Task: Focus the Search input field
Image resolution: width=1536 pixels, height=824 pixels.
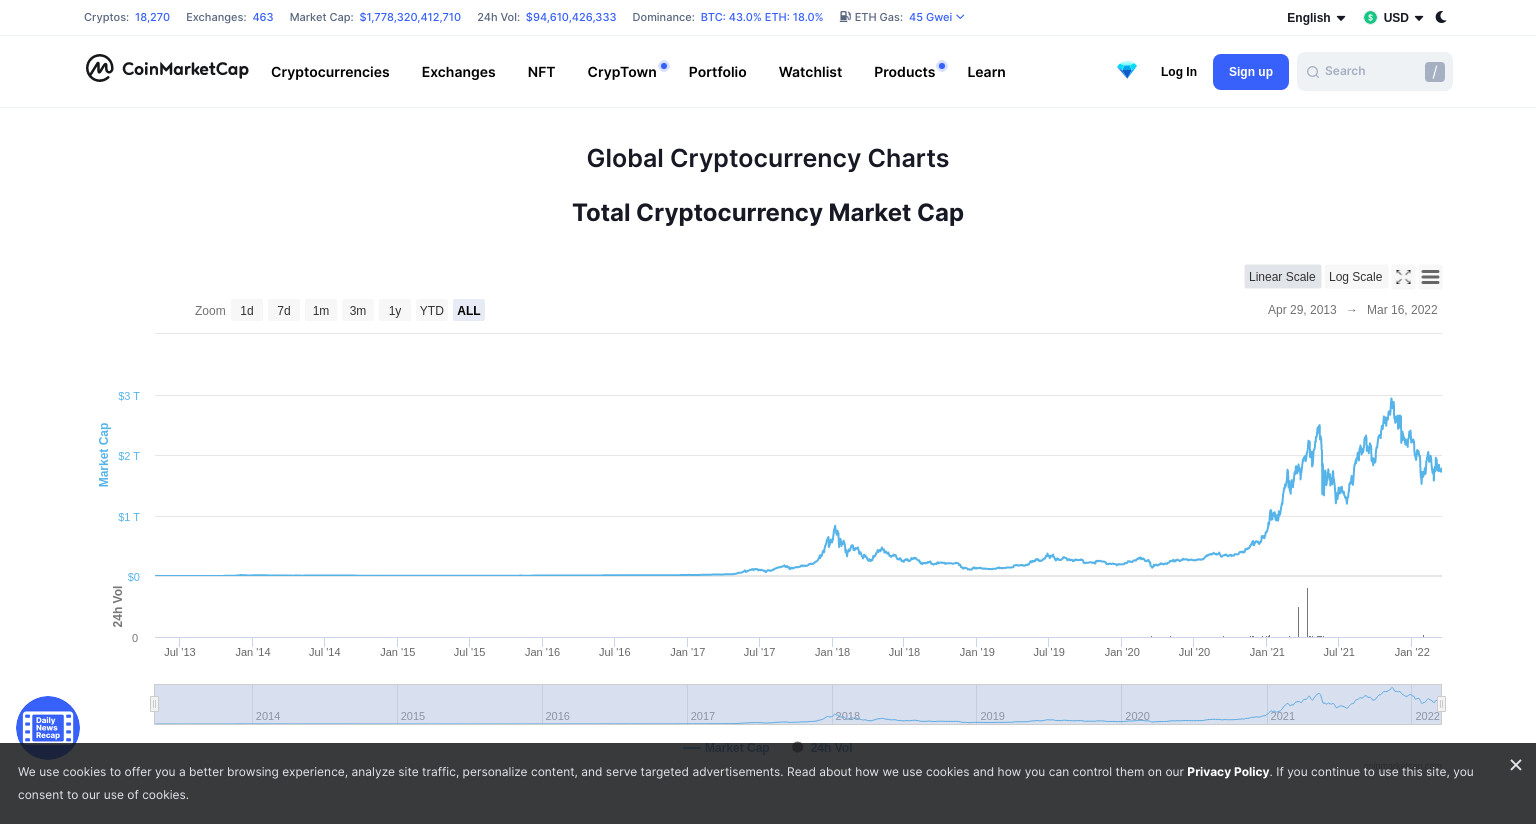Action: click(1375, 72)
